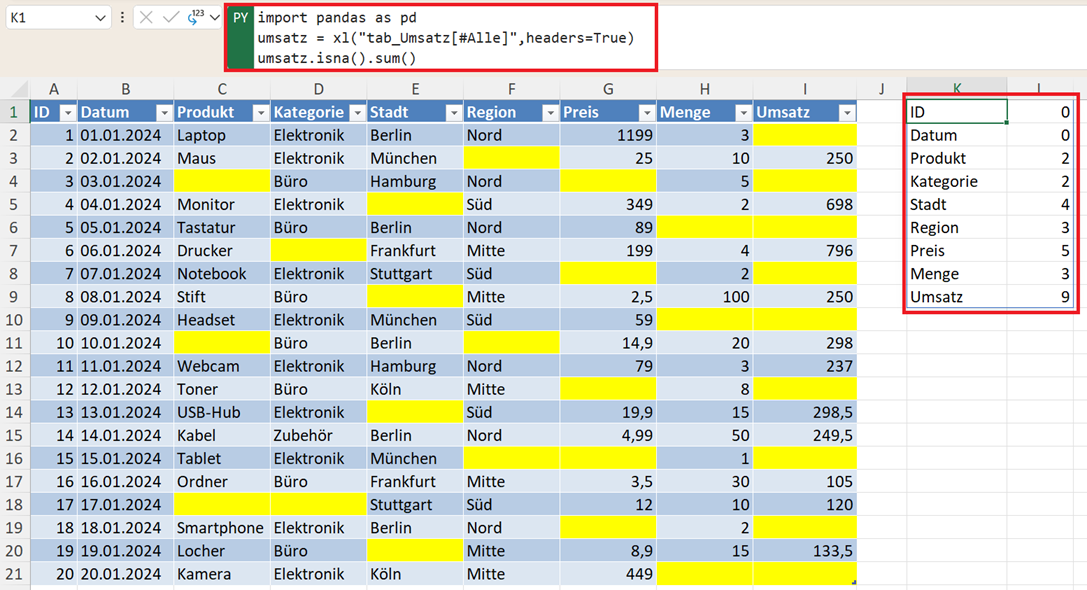Open the Region column filter dropdown
Viewport: 1087px width, 590px height.
(x=550, y=113)
